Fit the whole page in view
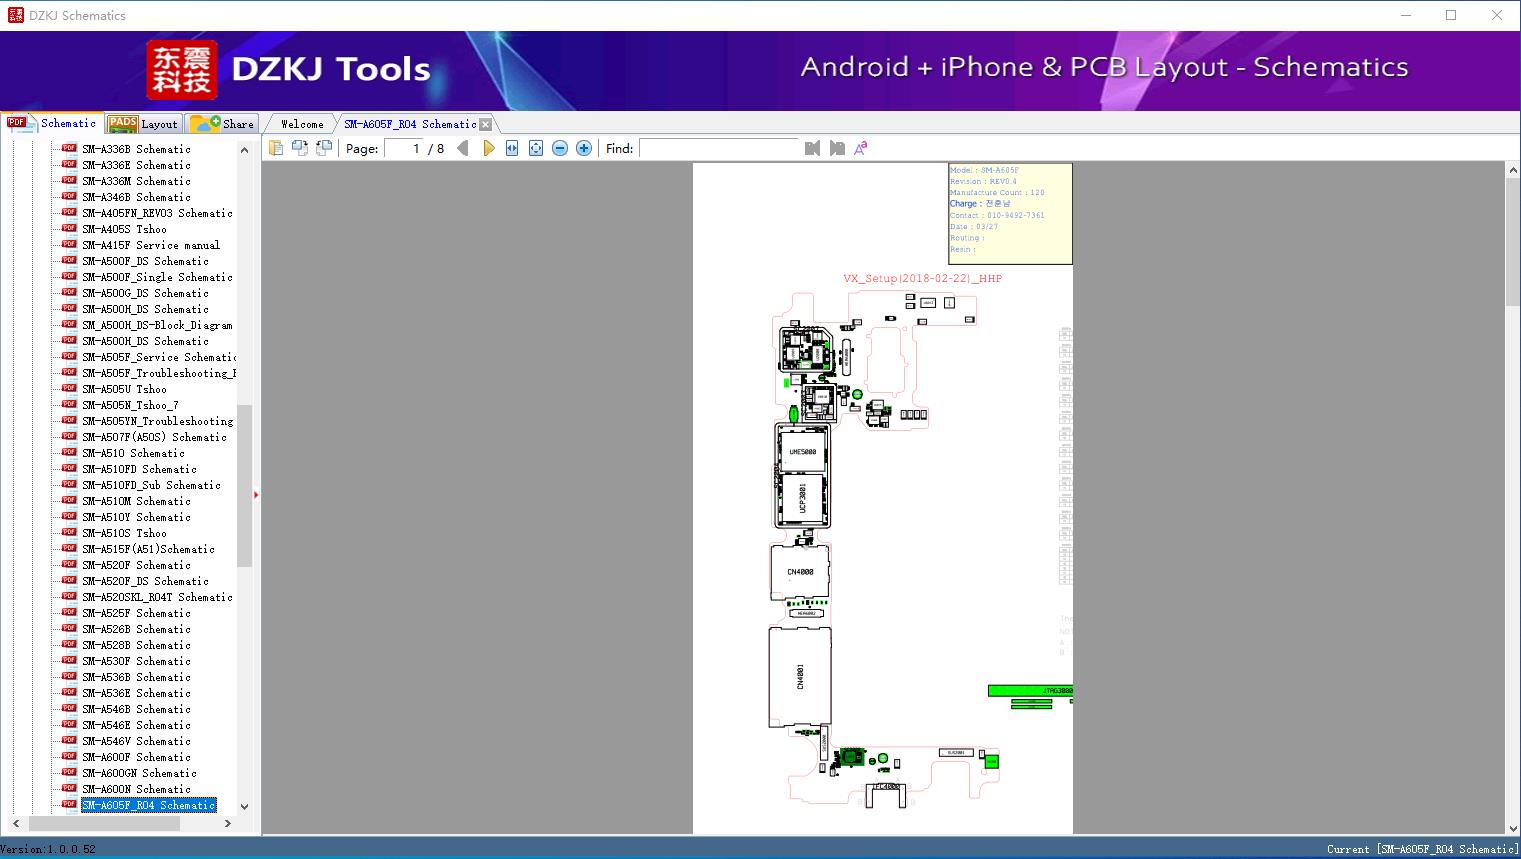The width and height of the screenshot is (1521, 859). 536,148
